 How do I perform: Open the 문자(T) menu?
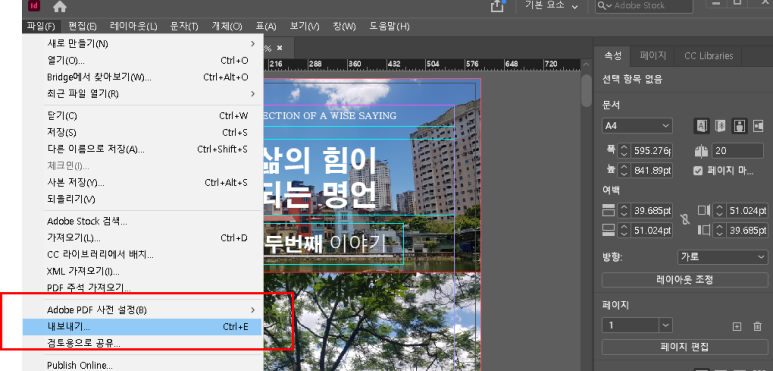click(x=184, y=26)
